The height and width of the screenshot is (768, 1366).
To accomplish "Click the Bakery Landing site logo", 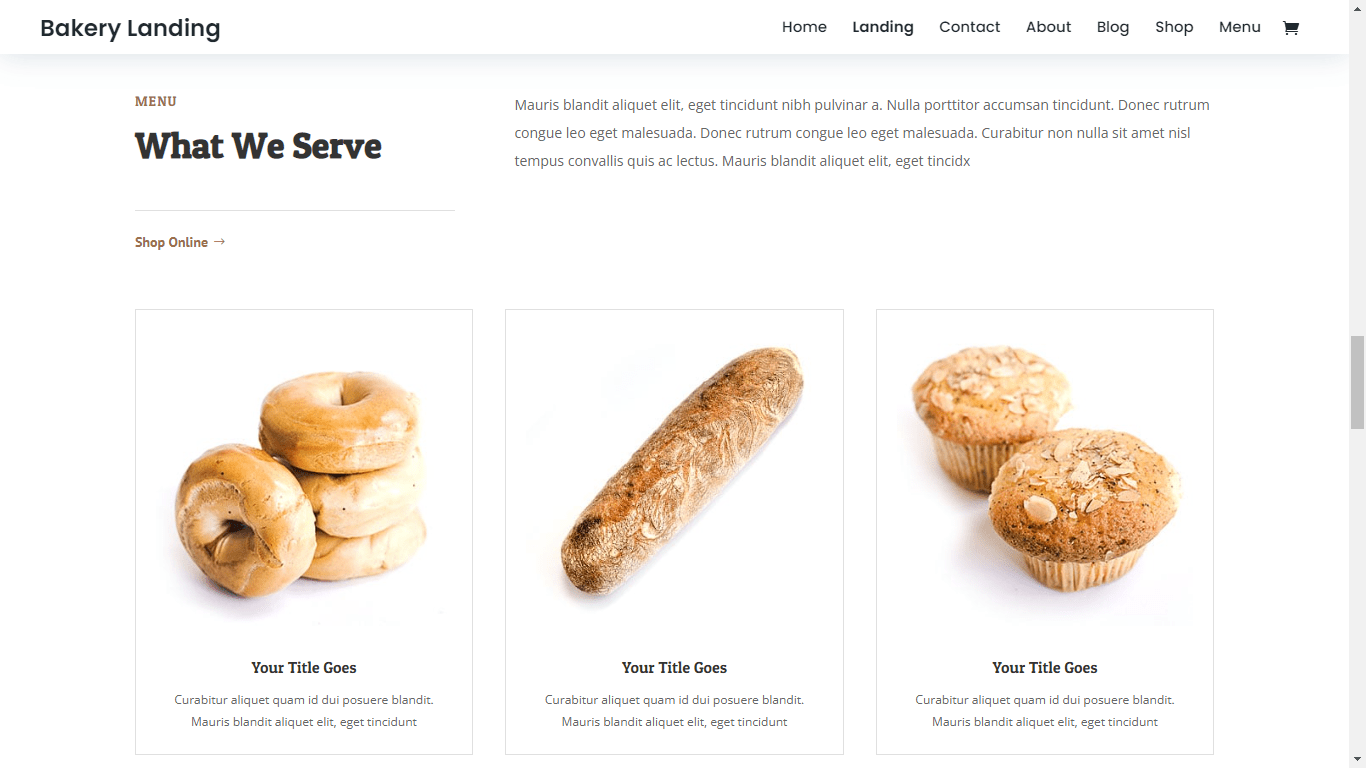I will (130, 28).
